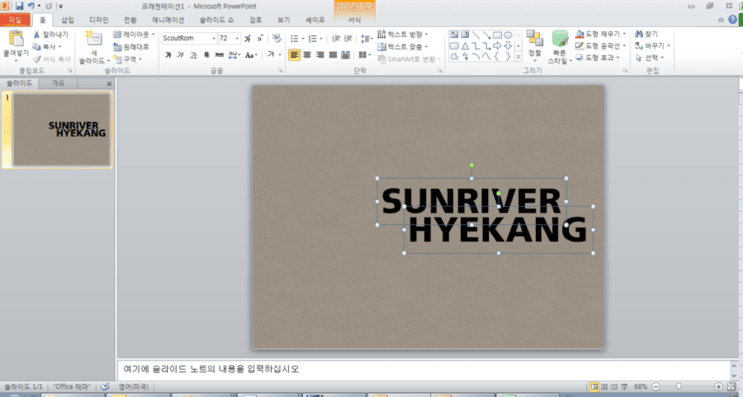Expand Shape Fill (도형 채우기) dropdown arrow

tap(624, 34)
